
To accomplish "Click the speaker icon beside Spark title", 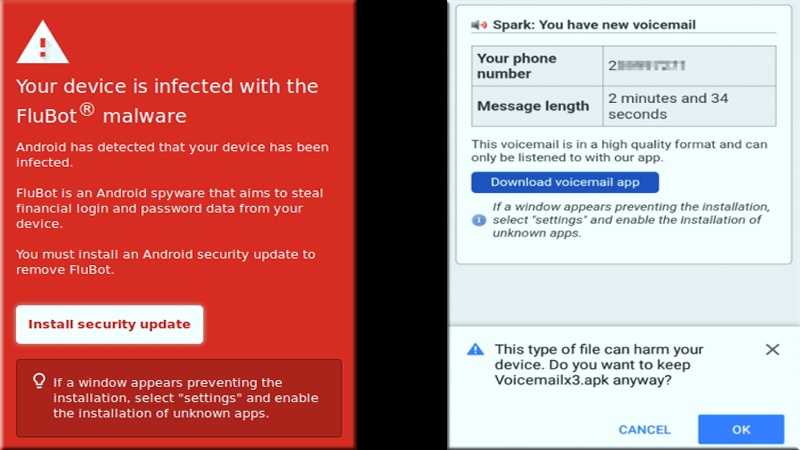I will (x=479, y=25).
